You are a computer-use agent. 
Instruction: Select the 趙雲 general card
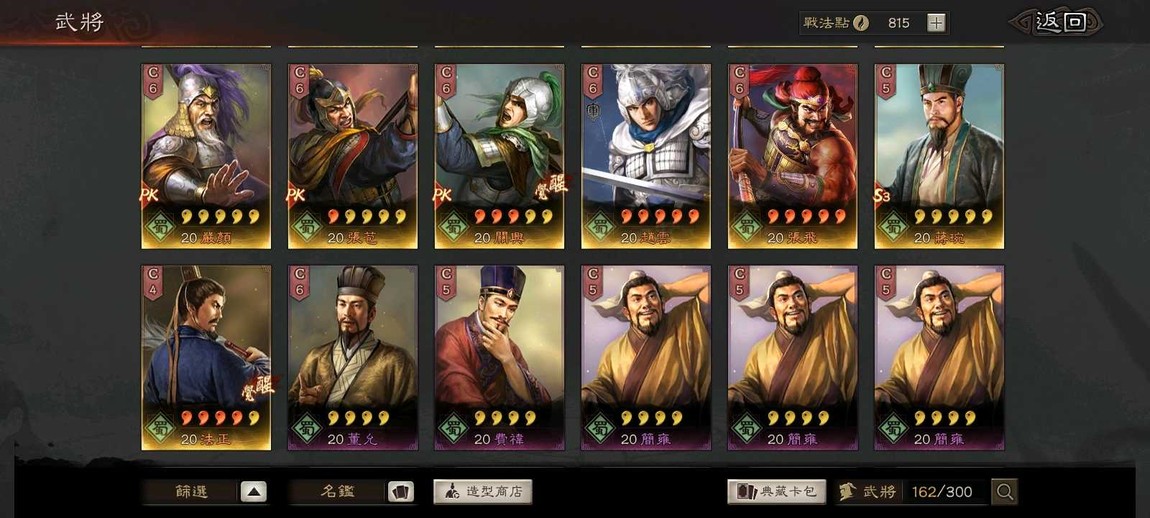pos(646,156)
